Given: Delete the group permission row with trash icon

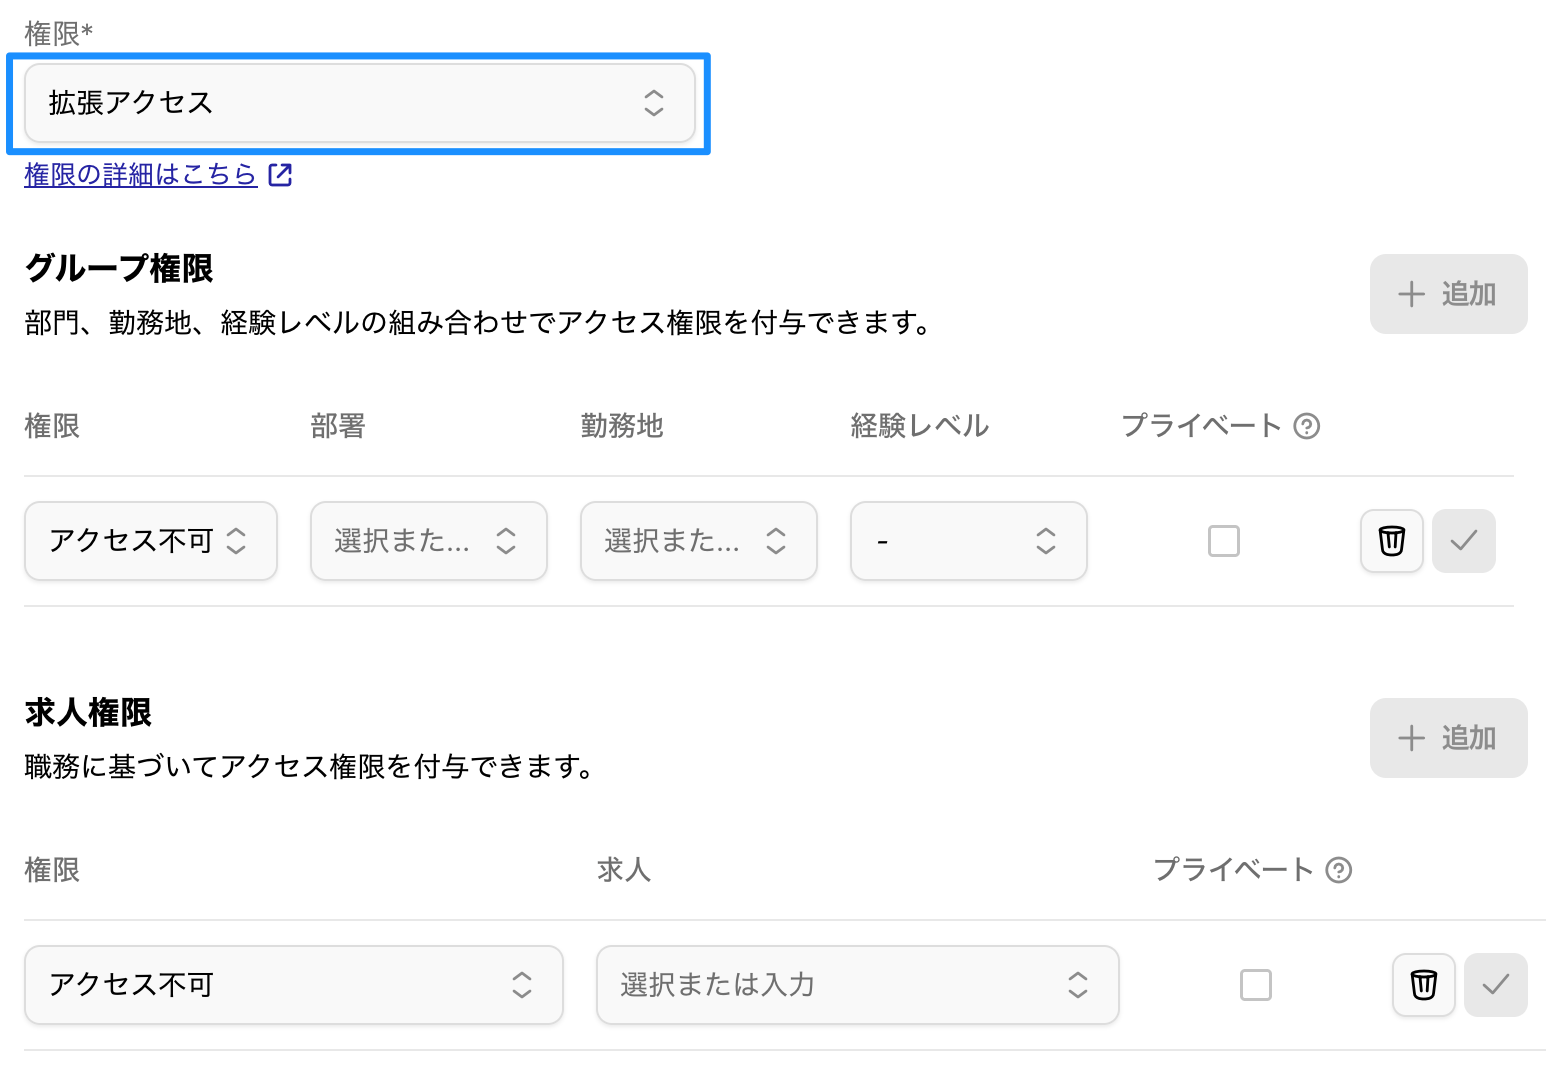Looking at the screenshot, I should [1391, 541].
